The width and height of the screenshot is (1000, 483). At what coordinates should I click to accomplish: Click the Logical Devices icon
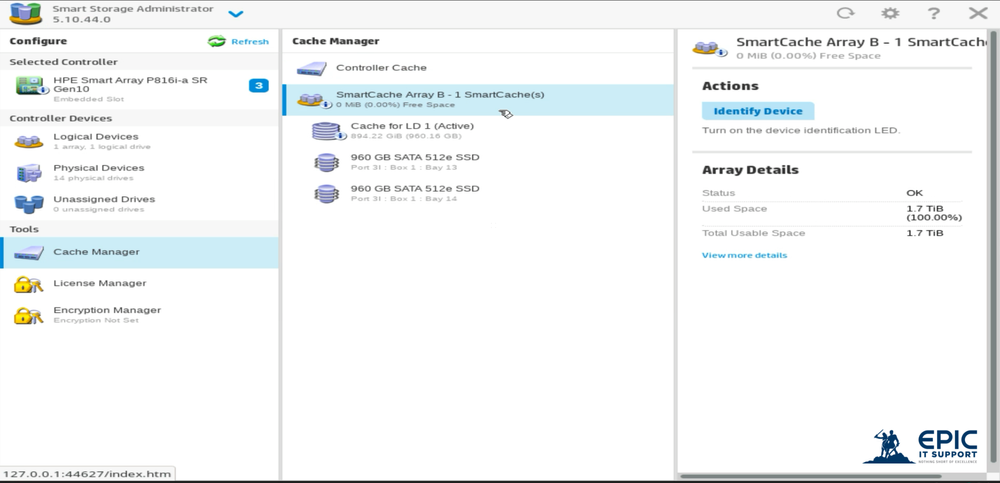(29, 141)
